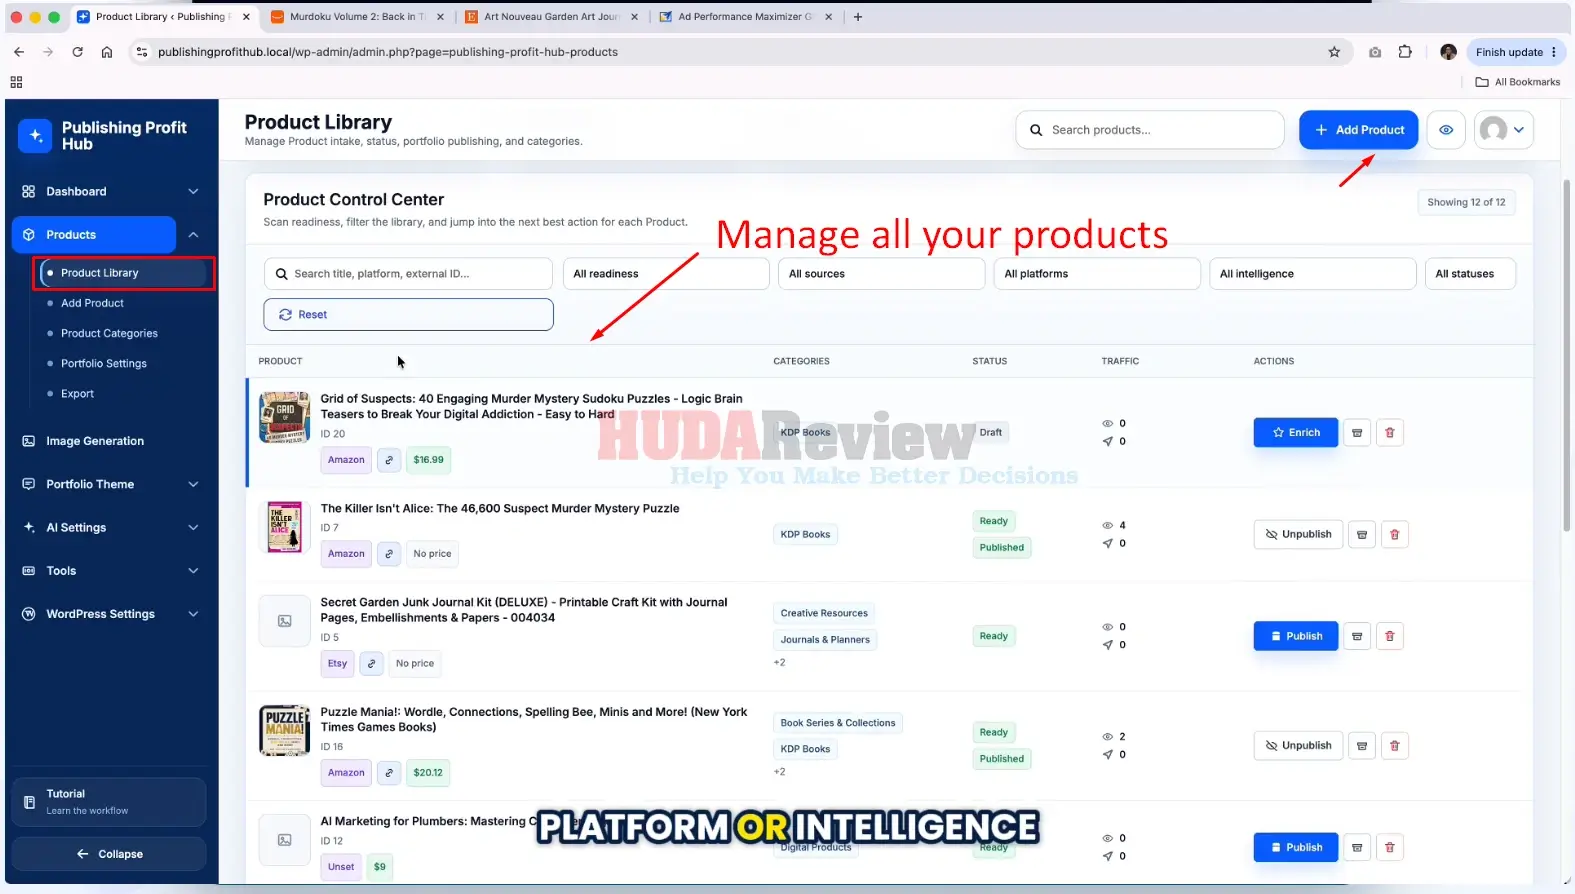The height and width of the screenshot is (894, 1575).
Task: Click the Finish update browser button
Action: click(1515, 52)
